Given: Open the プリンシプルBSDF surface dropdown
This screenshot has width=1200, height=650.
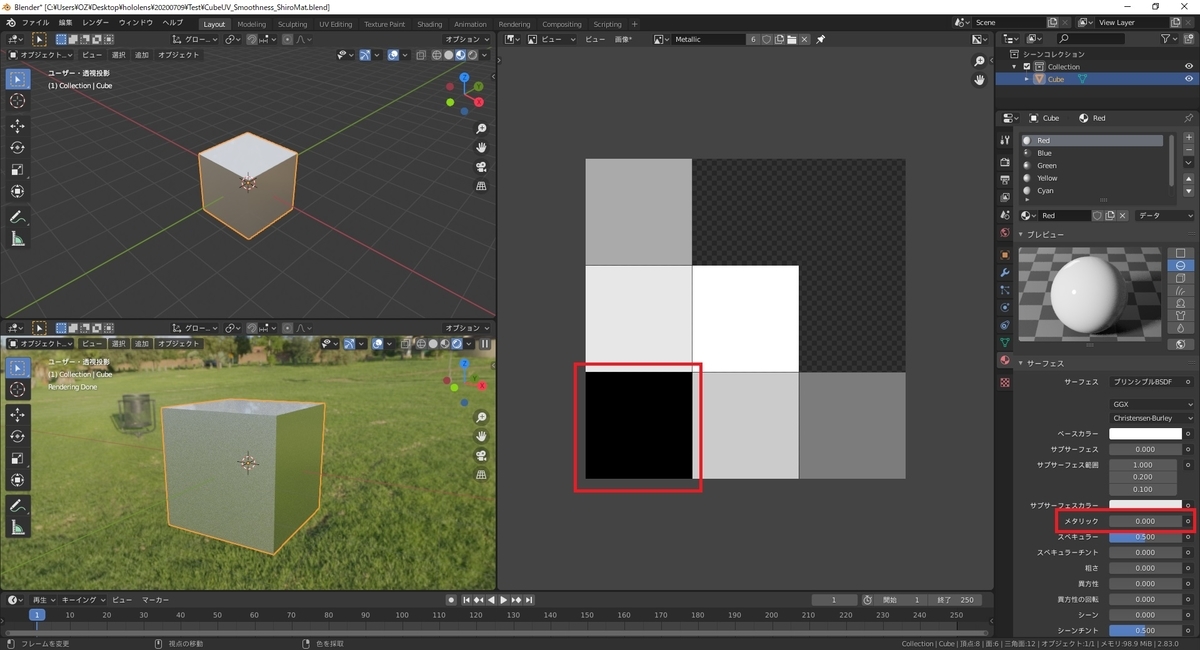Looking at the screenshot, I should pos(1148,382).
